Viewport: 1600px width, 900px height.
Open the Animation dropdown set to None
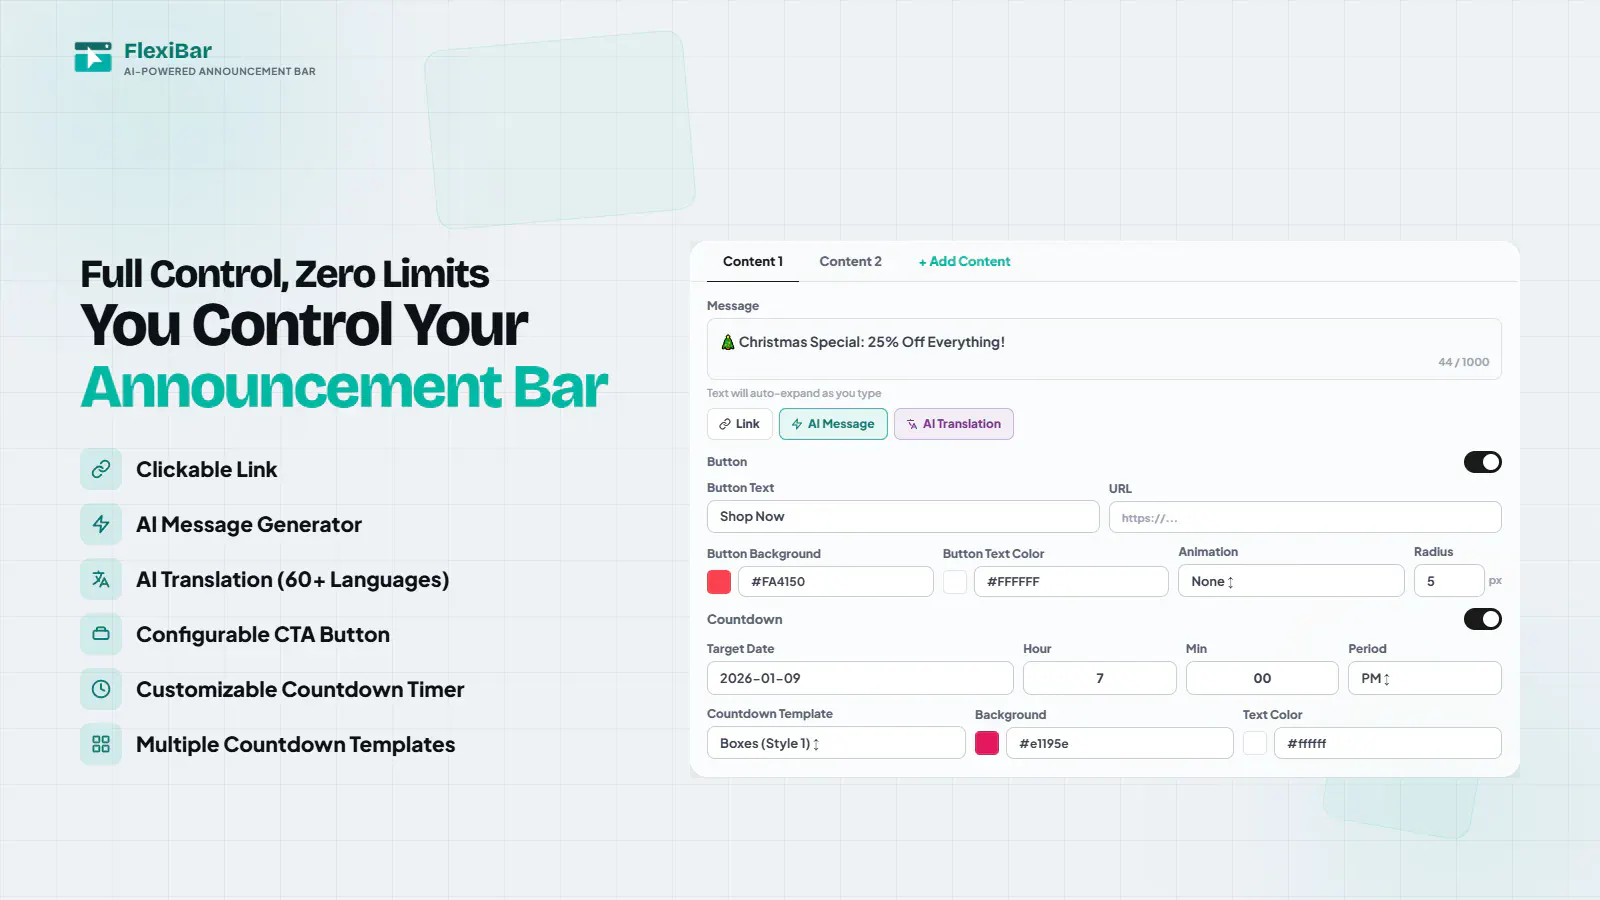pyautogui.click(x=1291, y=581)
